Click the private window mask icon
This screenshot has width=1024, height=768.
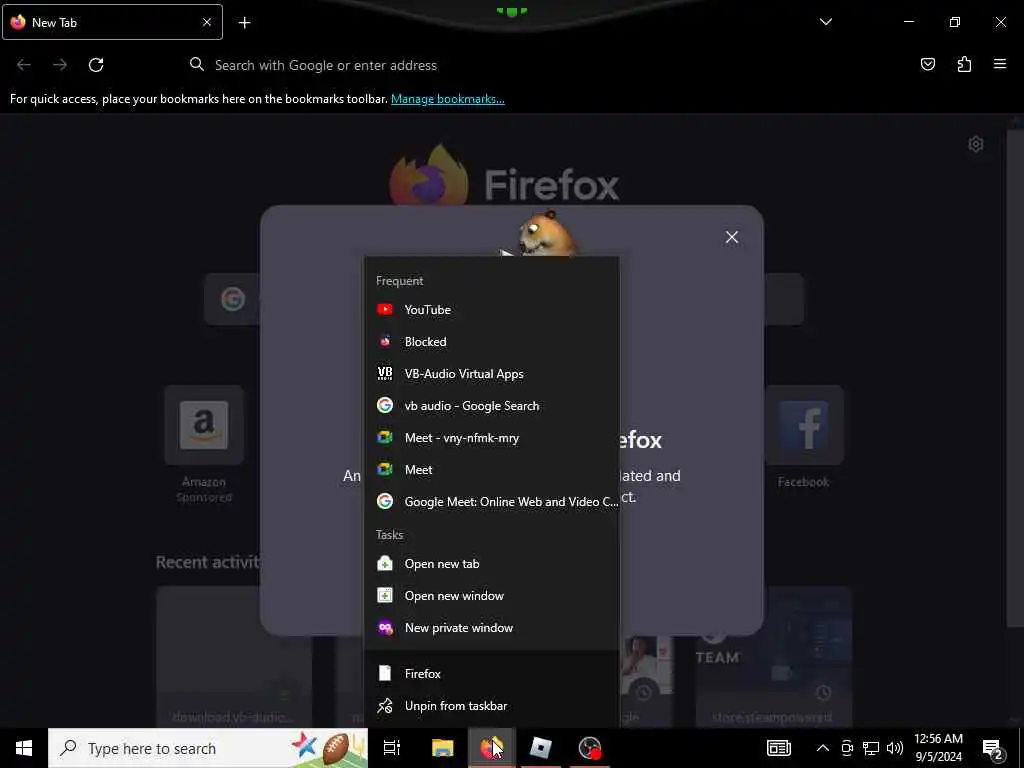pyautogui.click(x=385, y=628)
